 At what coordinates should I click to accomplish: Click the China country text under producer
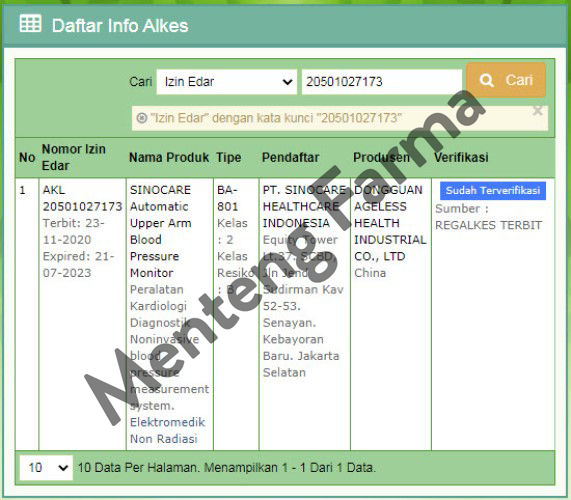(x=370, y=273)
